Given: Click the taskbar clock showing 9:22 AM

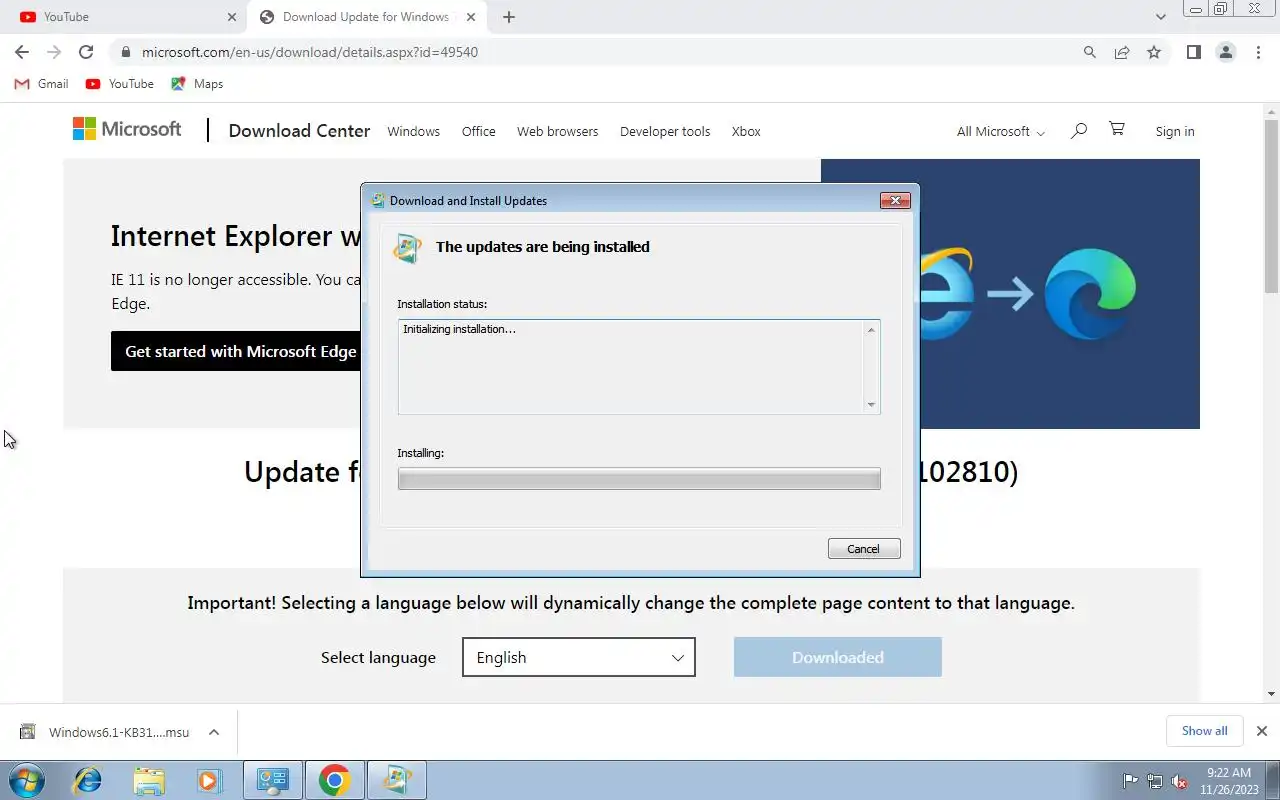Looking at the screenshot, I should coord(1229,780).
